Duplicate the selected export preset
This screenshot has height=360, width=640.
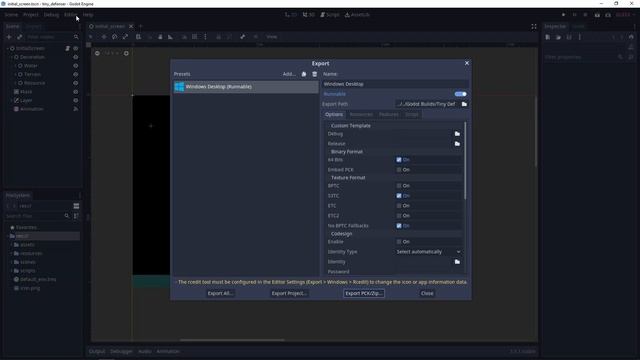click(304, 74)
